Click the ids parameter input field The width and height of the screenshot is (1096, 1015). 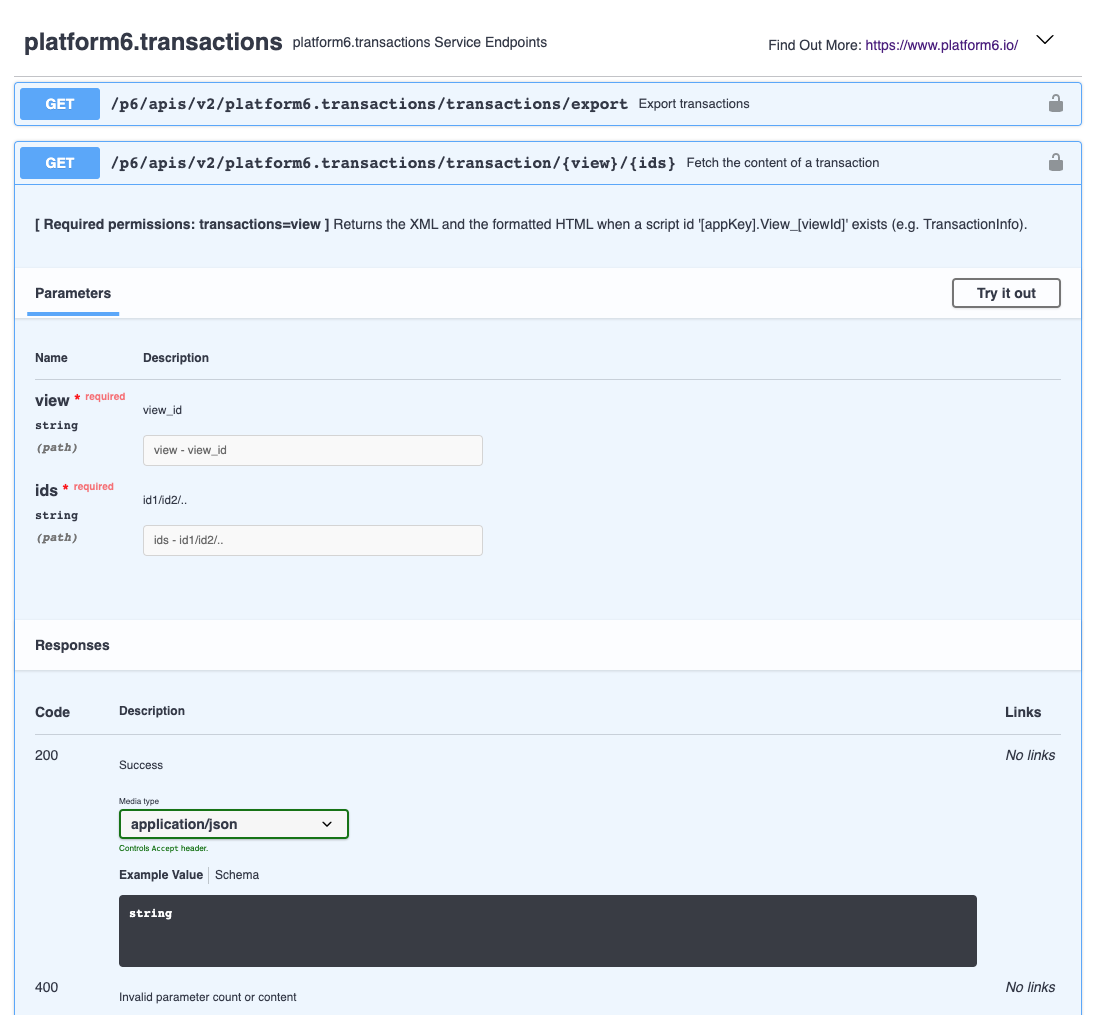pyautogui.click(x=312, y=539)
